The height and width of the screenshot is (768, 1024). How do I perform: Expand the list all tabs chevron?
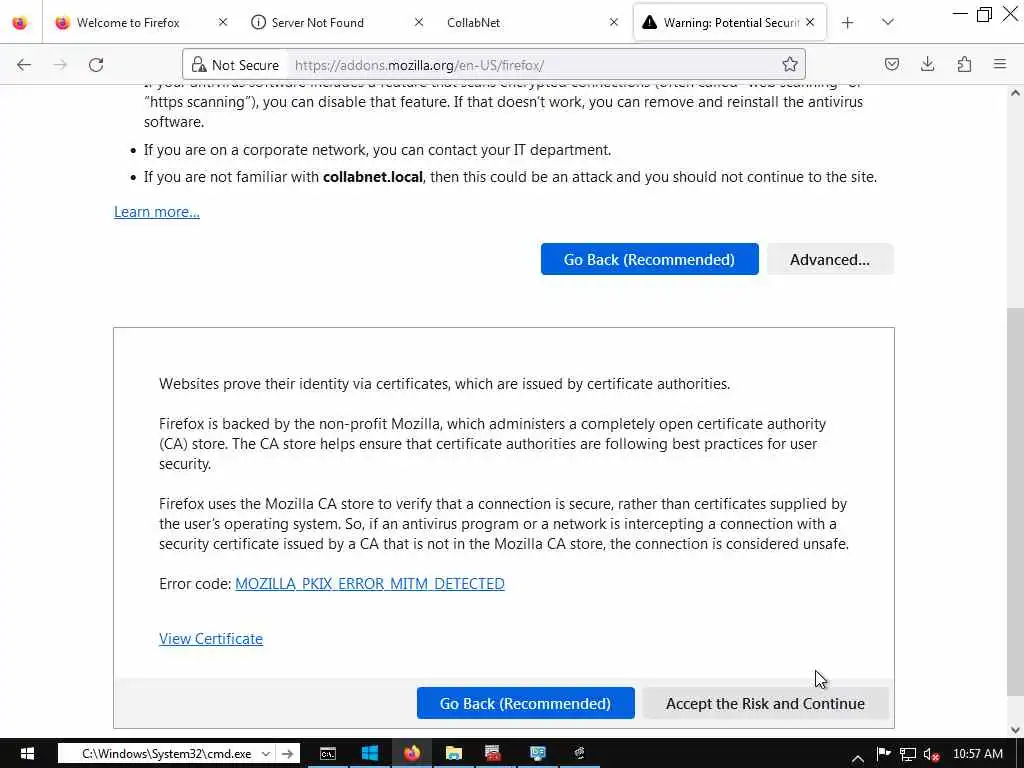(888, 22)
